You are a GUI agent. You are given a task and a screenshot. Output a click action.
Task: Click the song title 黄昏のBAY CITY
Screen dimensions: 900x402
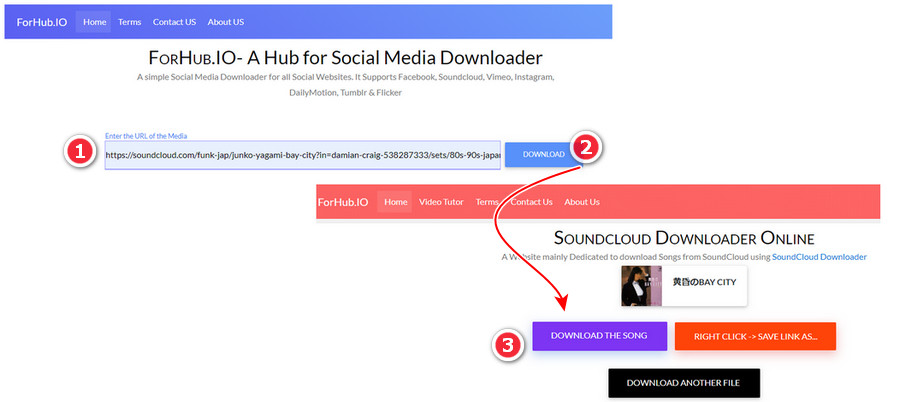pos(704,283)
